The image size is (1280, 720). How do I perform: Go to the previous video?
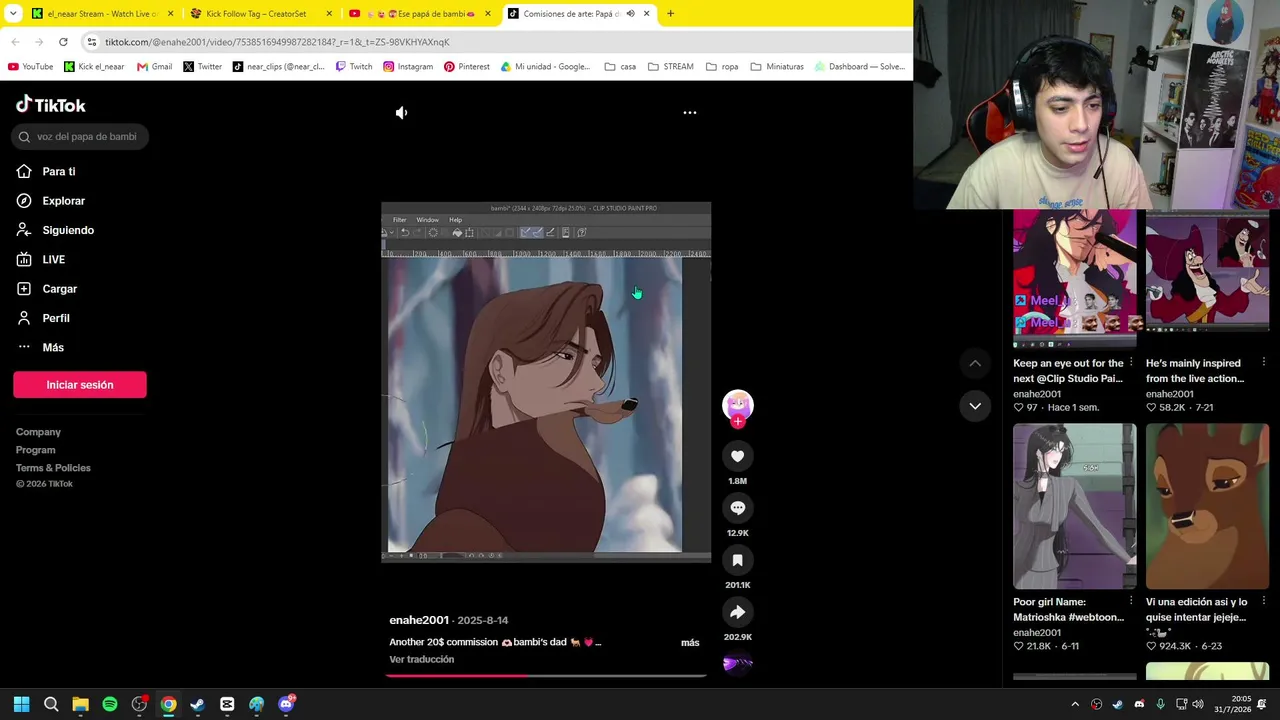click(975, 363)
